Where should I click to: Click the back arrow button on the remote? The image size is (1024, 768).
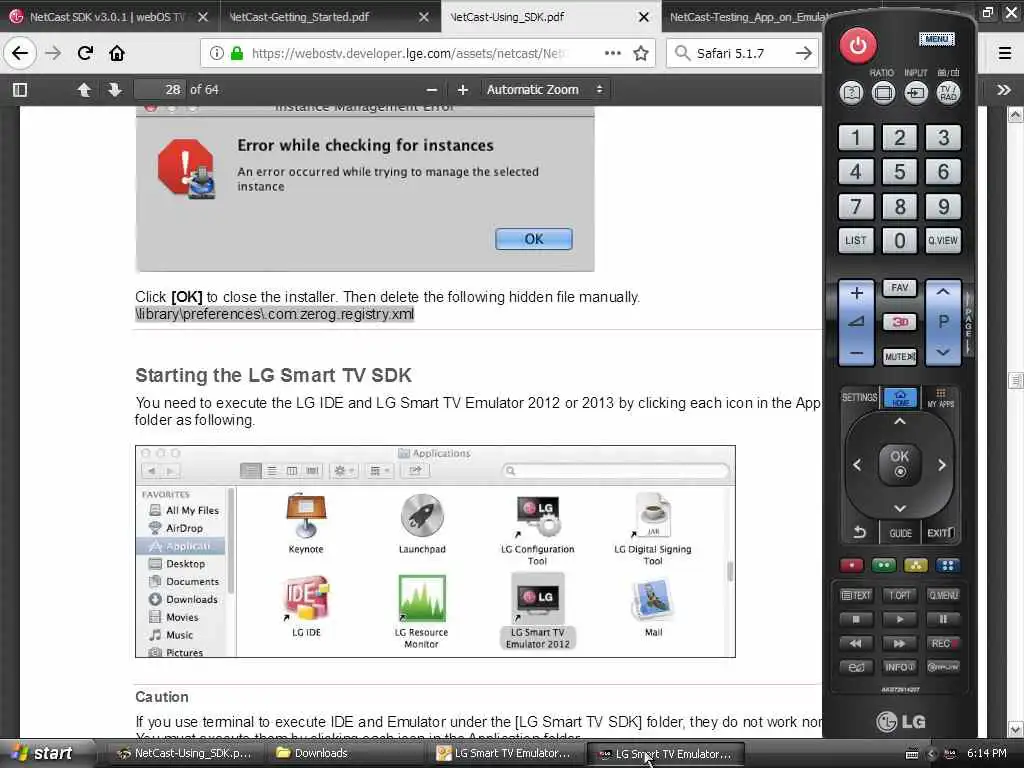tap(859, 533)
